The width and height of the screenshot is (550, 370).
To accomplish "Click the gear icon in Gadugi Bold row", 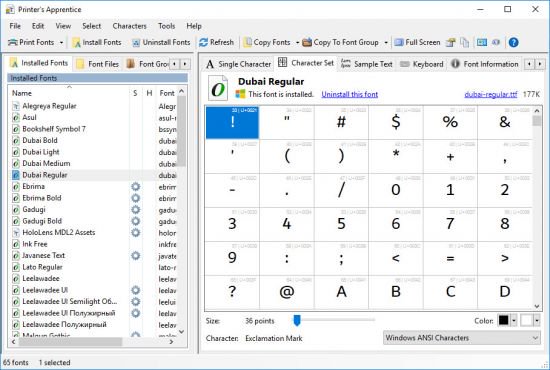I will [x=136, y=221].
